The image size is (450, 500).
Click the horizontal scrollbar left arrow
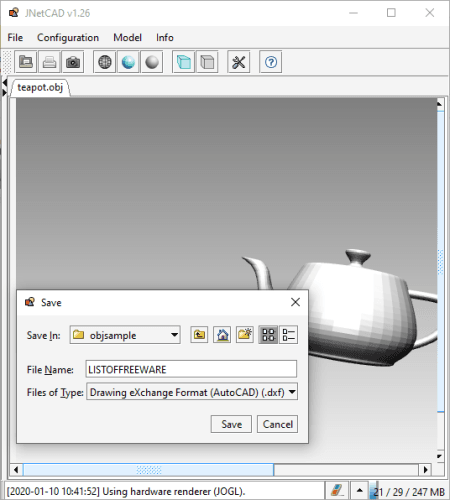(x=16, y=470)
